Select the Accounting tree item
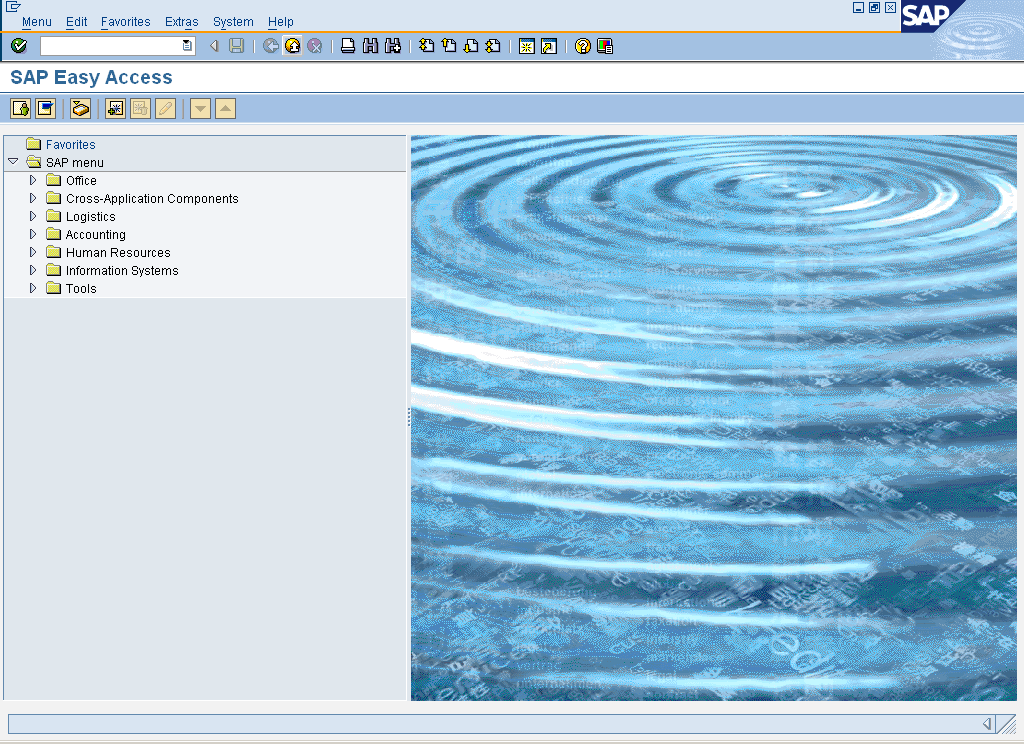 [x=95, y=235]
